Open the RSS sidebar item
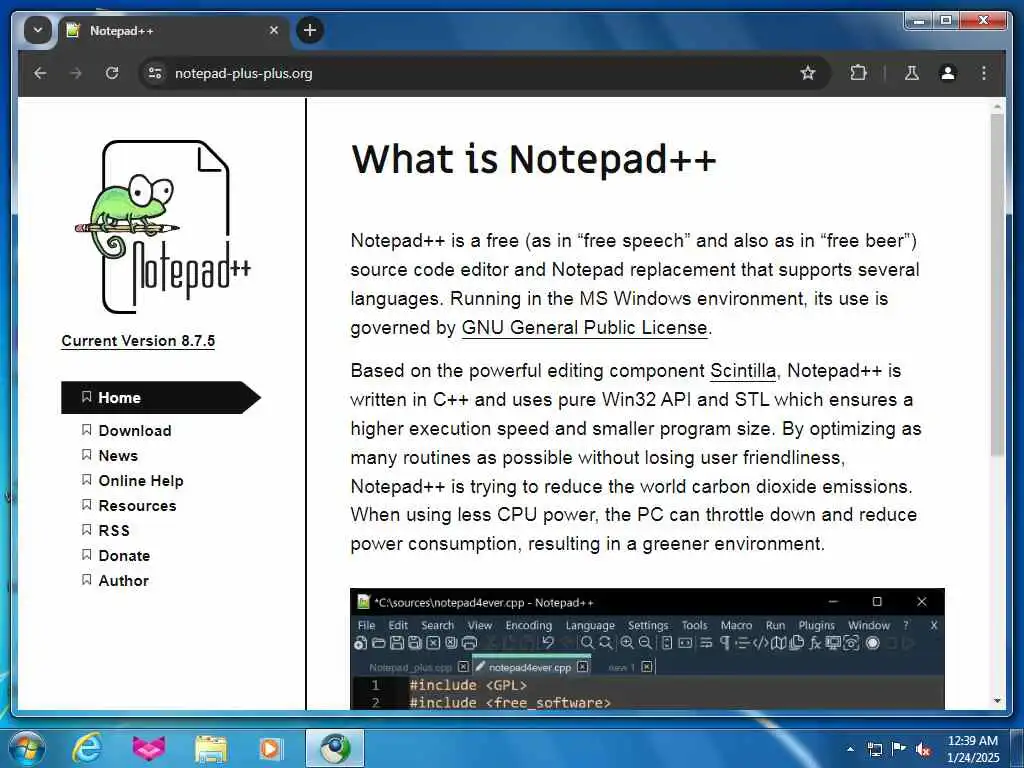Viewport: 1024px width, 768px height. coord(114,531)
